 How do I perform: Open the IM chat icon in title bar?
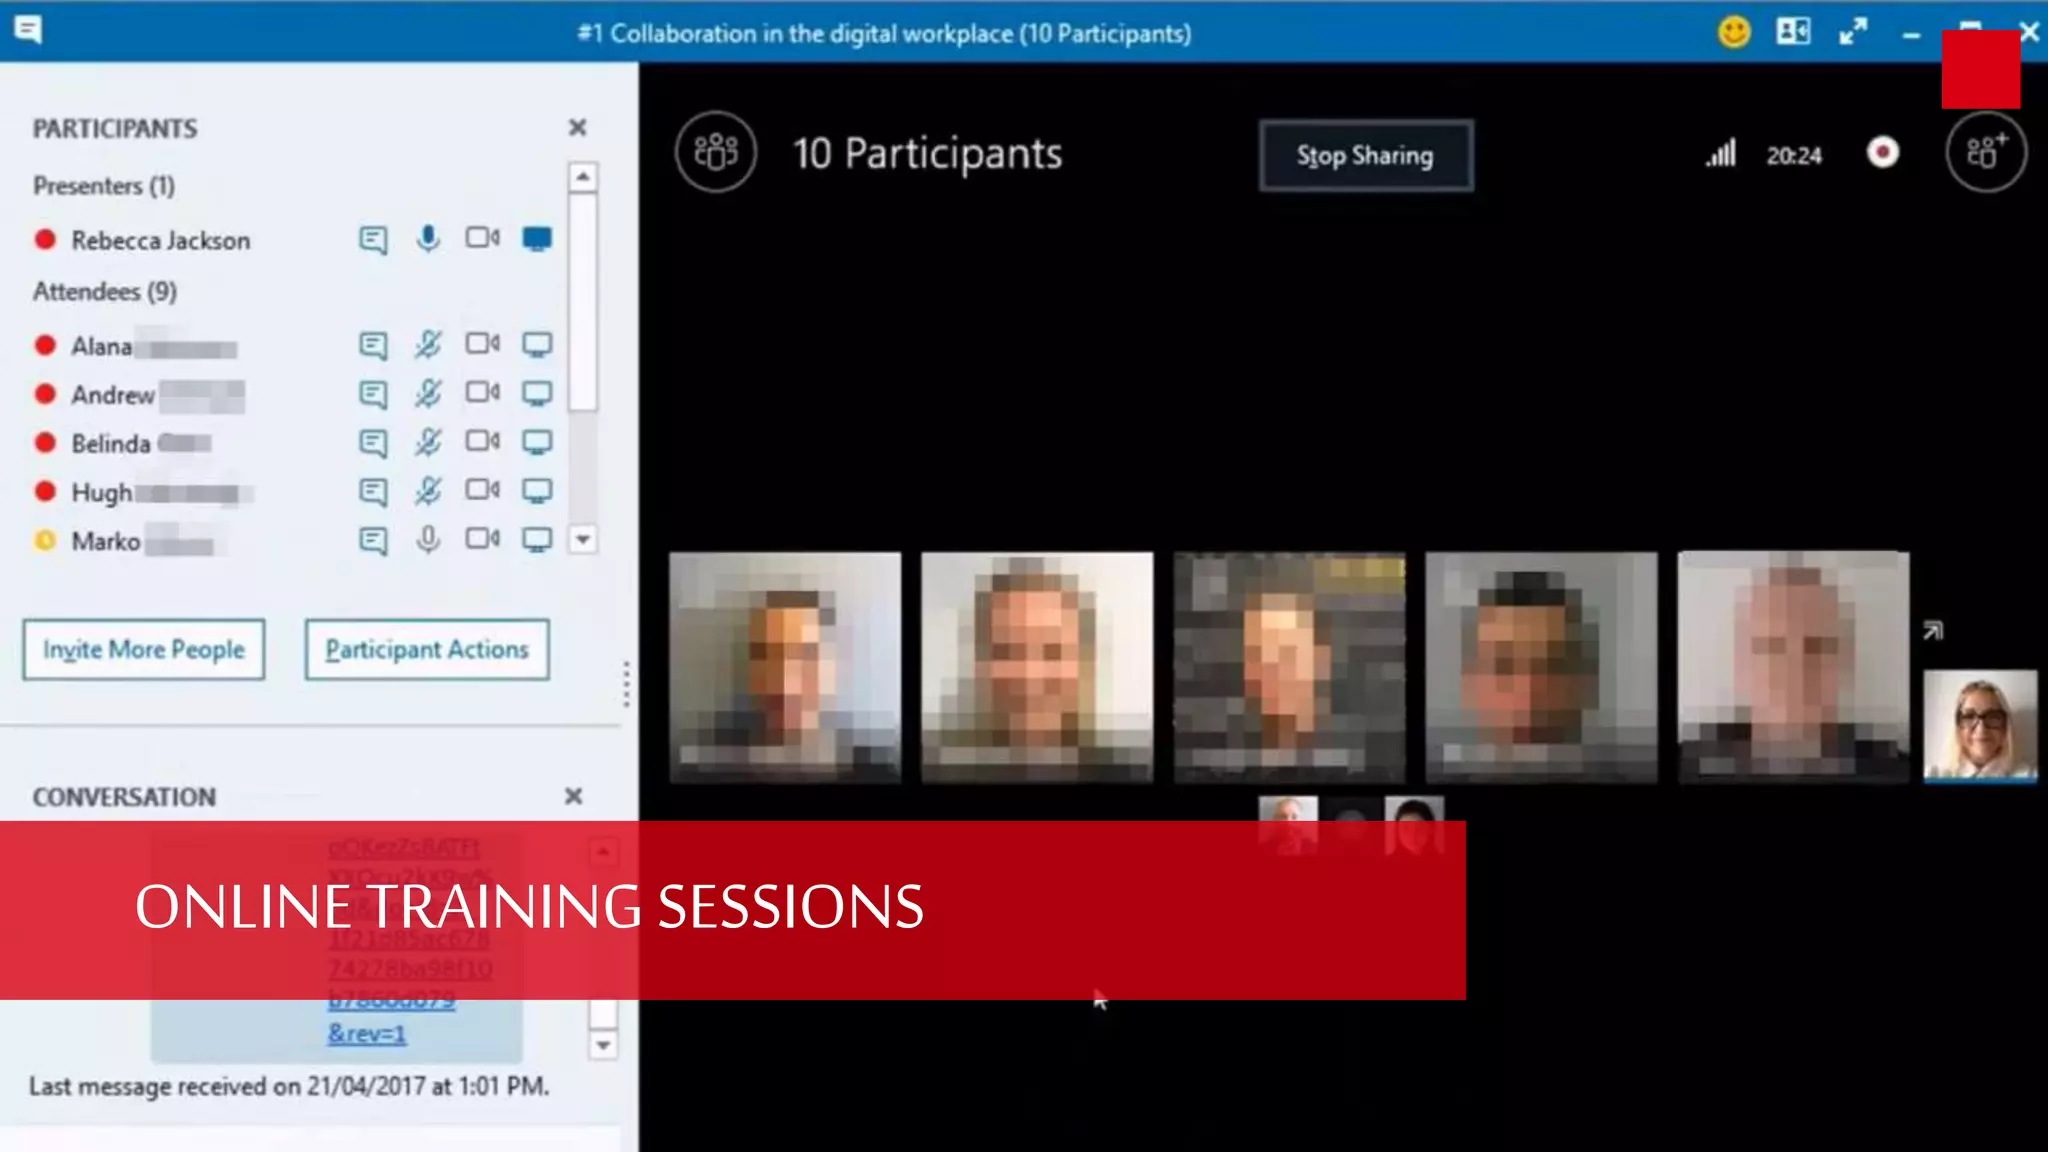28,30
